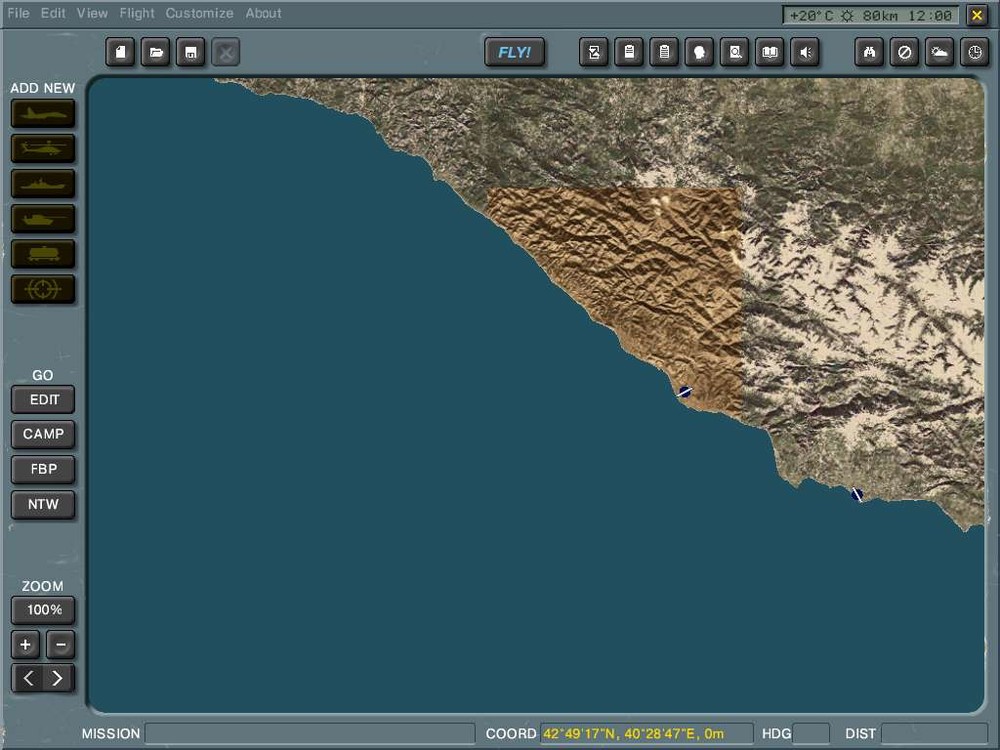This screenshot has height=750, width=1000.
Task: Open the Flight menu
Action: point(137,13)
